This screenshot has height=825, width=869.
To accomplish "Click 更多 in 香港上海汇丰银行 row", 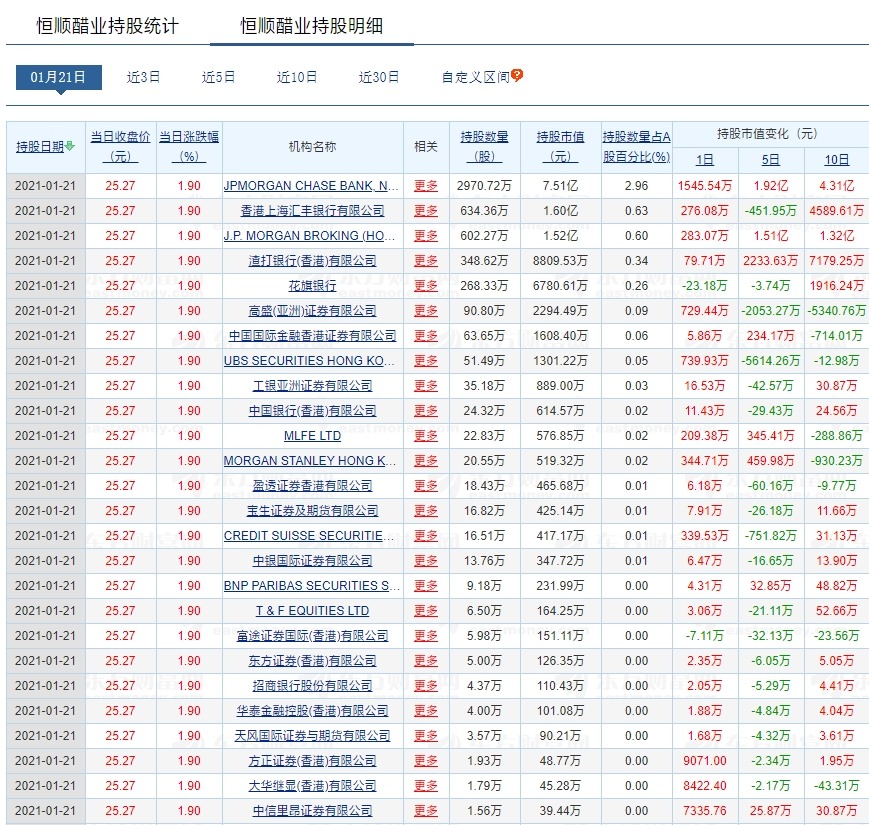I will 426,211.
